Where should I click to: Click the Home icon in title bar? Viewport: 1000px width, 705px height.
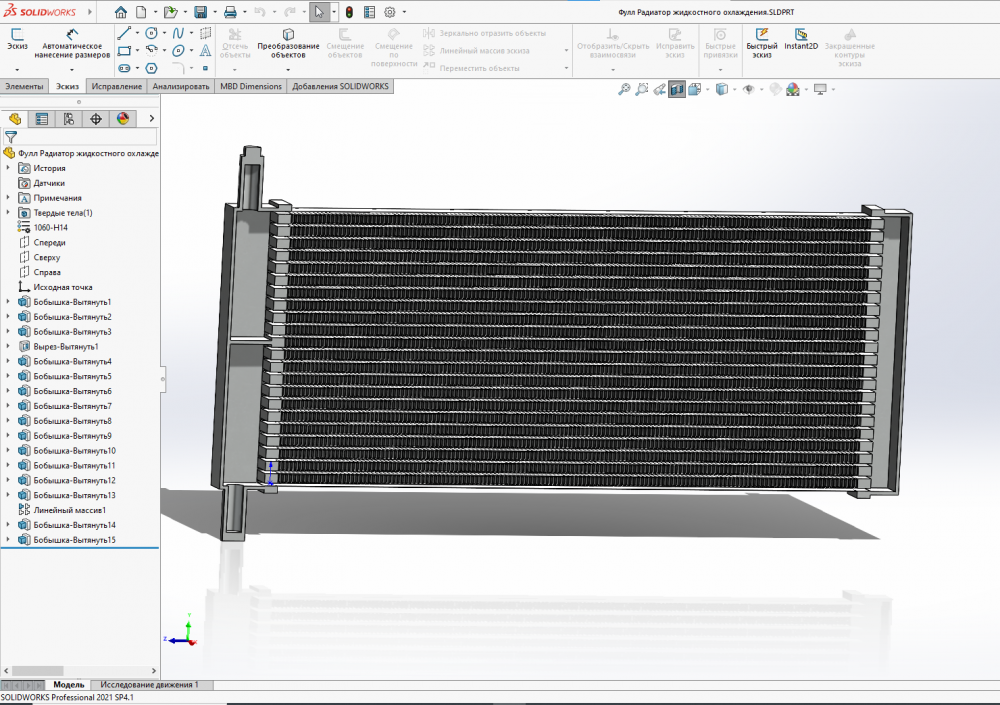[121, 13]
